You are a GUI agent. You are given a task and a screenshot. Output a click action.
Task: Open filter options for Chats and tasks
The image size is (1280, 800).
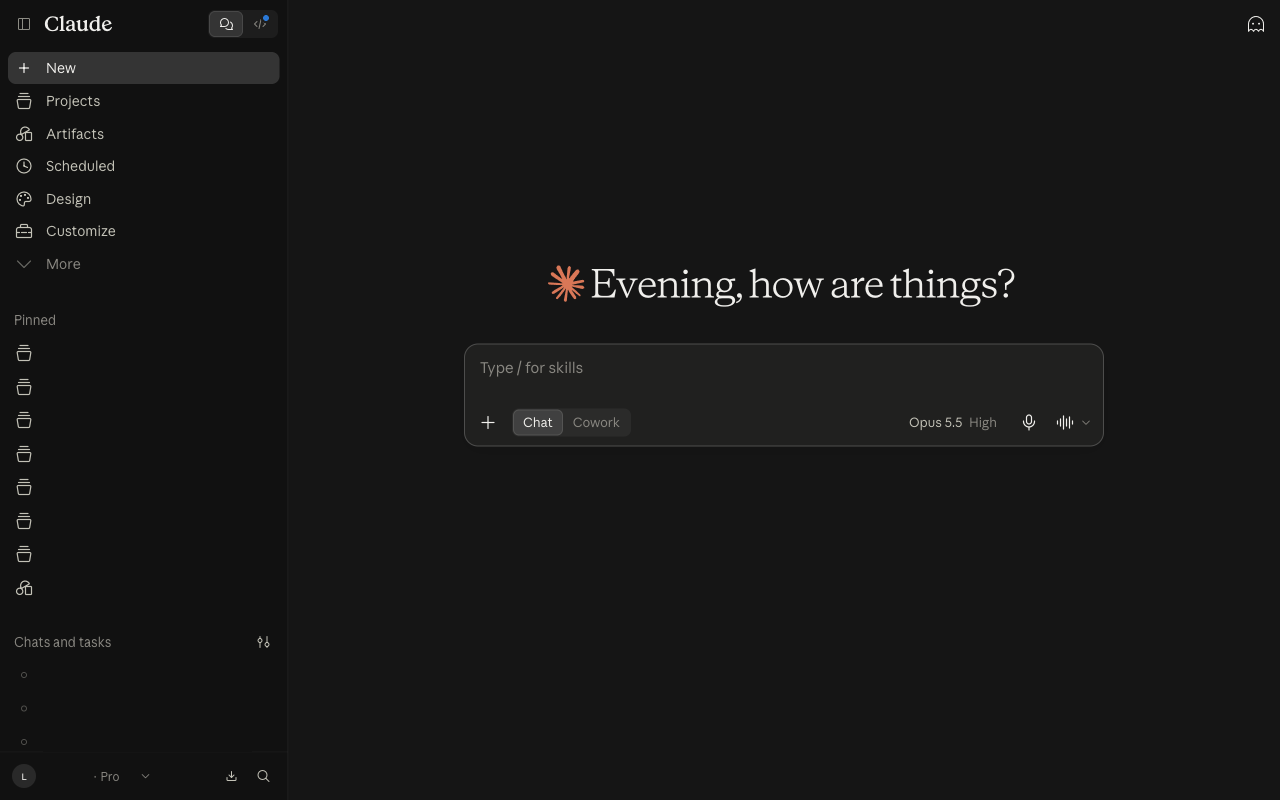(263, 642)
